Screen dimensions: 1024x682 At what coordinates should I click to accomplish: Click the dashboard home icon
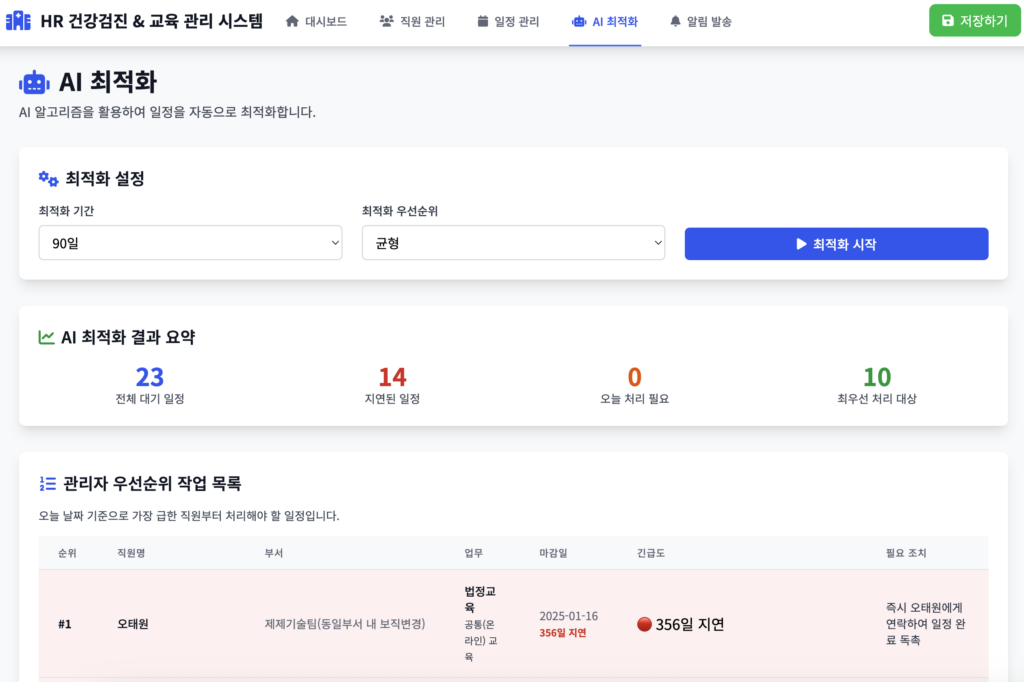click(292, 21)
